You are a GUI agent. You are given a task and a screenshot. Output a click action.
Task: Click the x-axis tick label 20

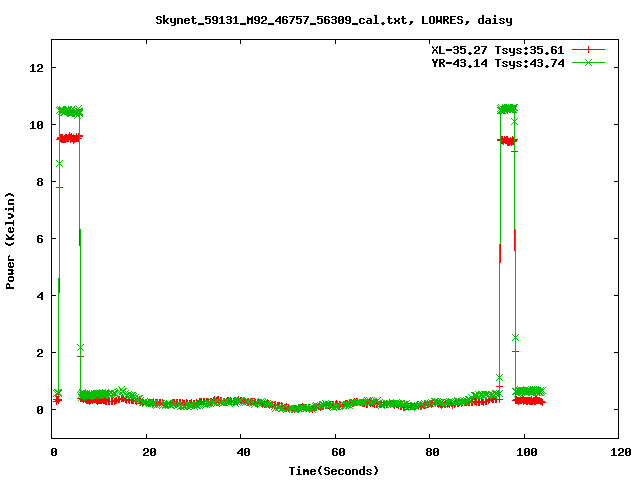pos(149,452)
